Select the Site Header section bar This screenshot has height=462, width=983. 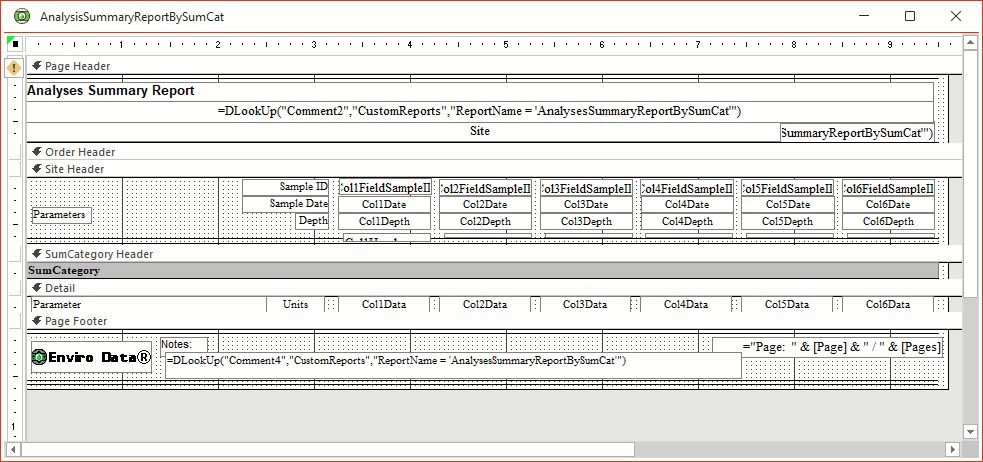[494, 169]
